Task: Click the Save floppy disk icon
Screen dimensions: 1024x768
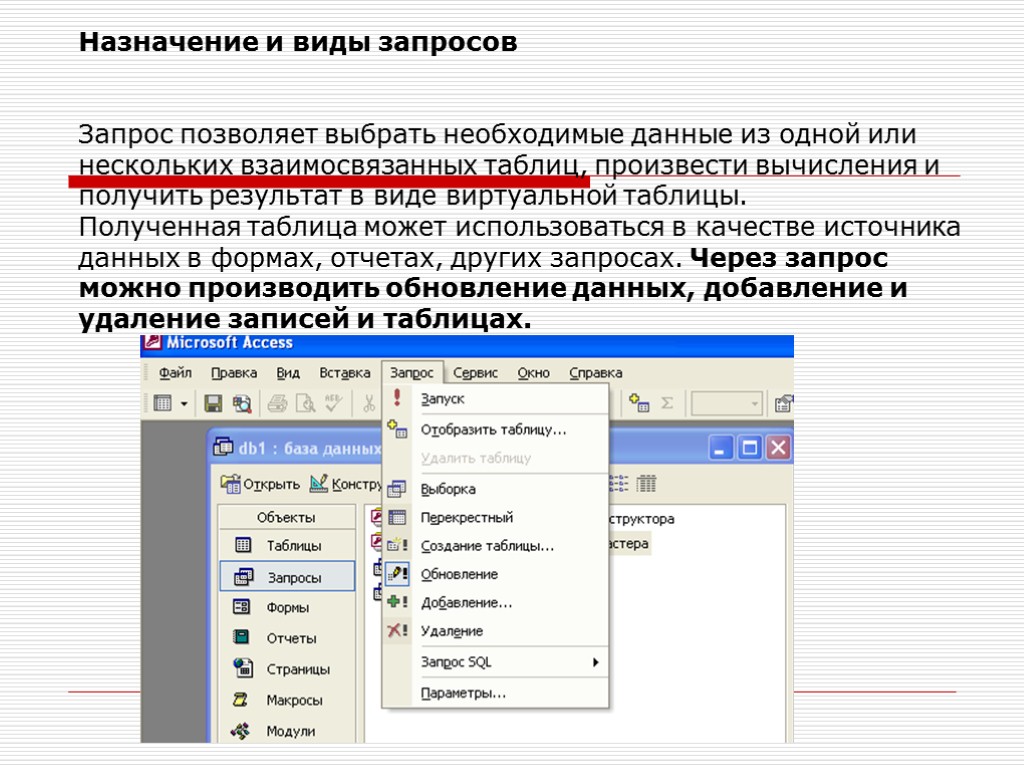Action: pyautogui.click(x=213, y=404)
